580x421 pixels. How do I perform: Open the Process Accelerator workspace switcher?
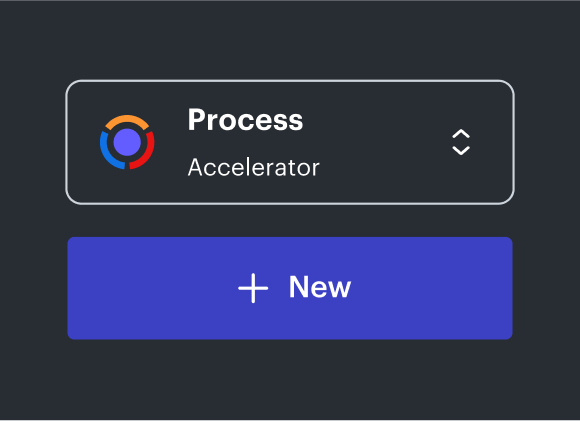pos(290,142)
